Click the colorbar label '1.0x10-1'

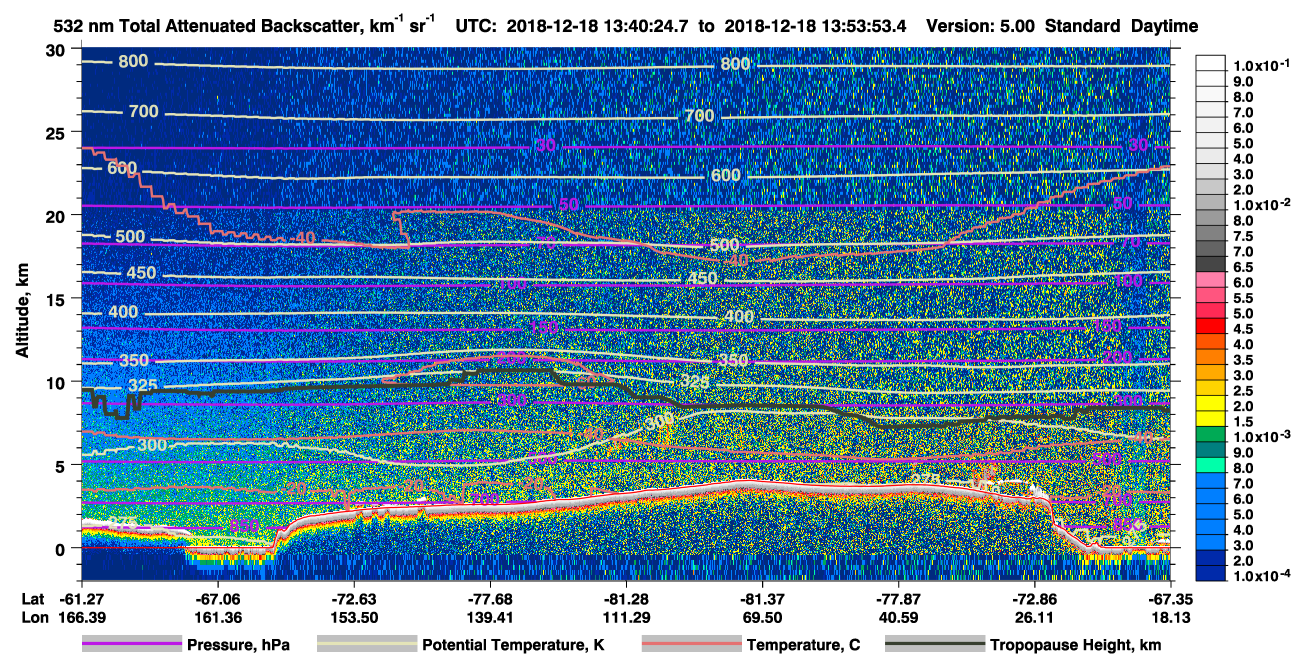pos(1263,66)
